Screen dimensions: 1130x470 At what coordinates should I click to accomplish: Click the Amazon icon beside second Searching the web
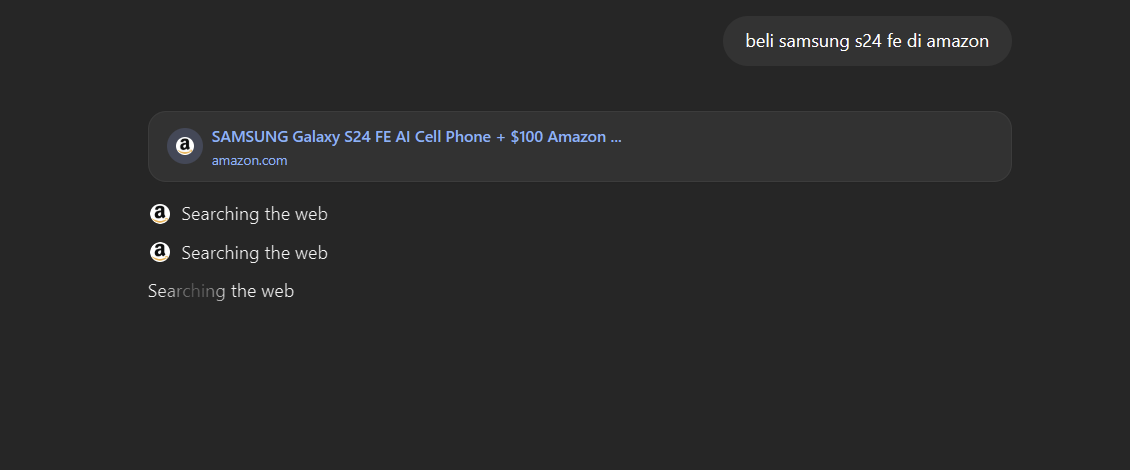[159, 252]
